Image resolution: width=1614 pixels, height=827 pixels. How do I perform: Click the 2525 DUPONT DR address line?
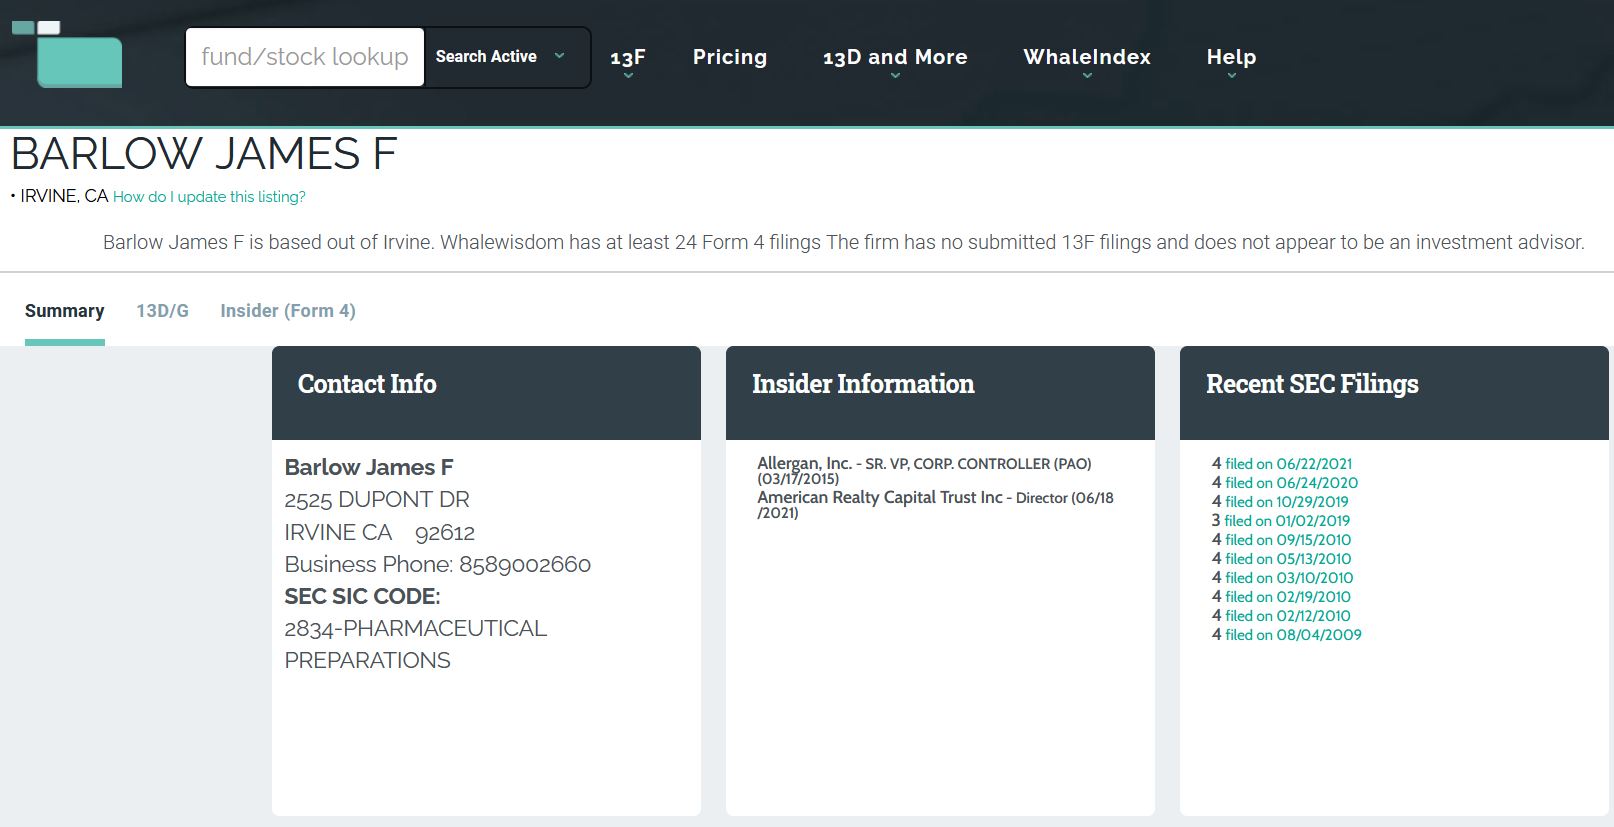tap(377, 499)
